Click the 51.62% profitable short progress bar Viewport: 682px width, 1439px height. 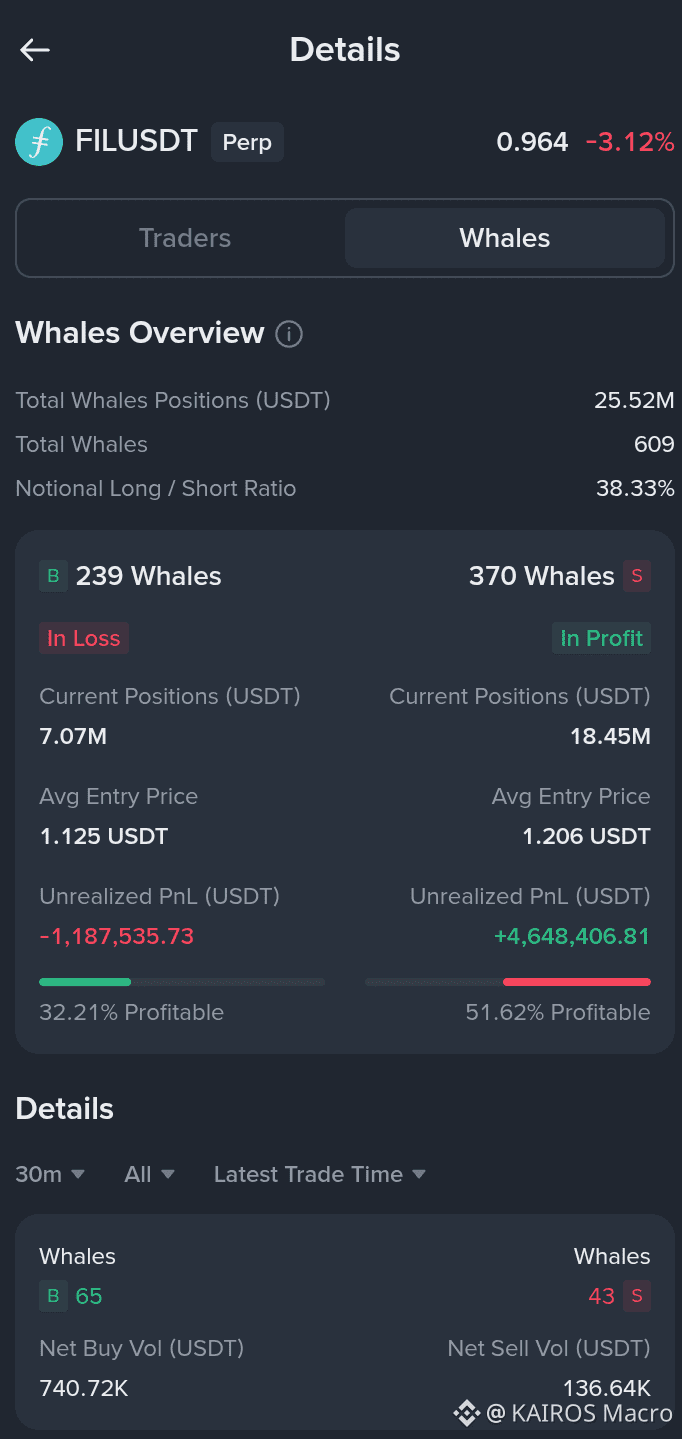(508, 982)
